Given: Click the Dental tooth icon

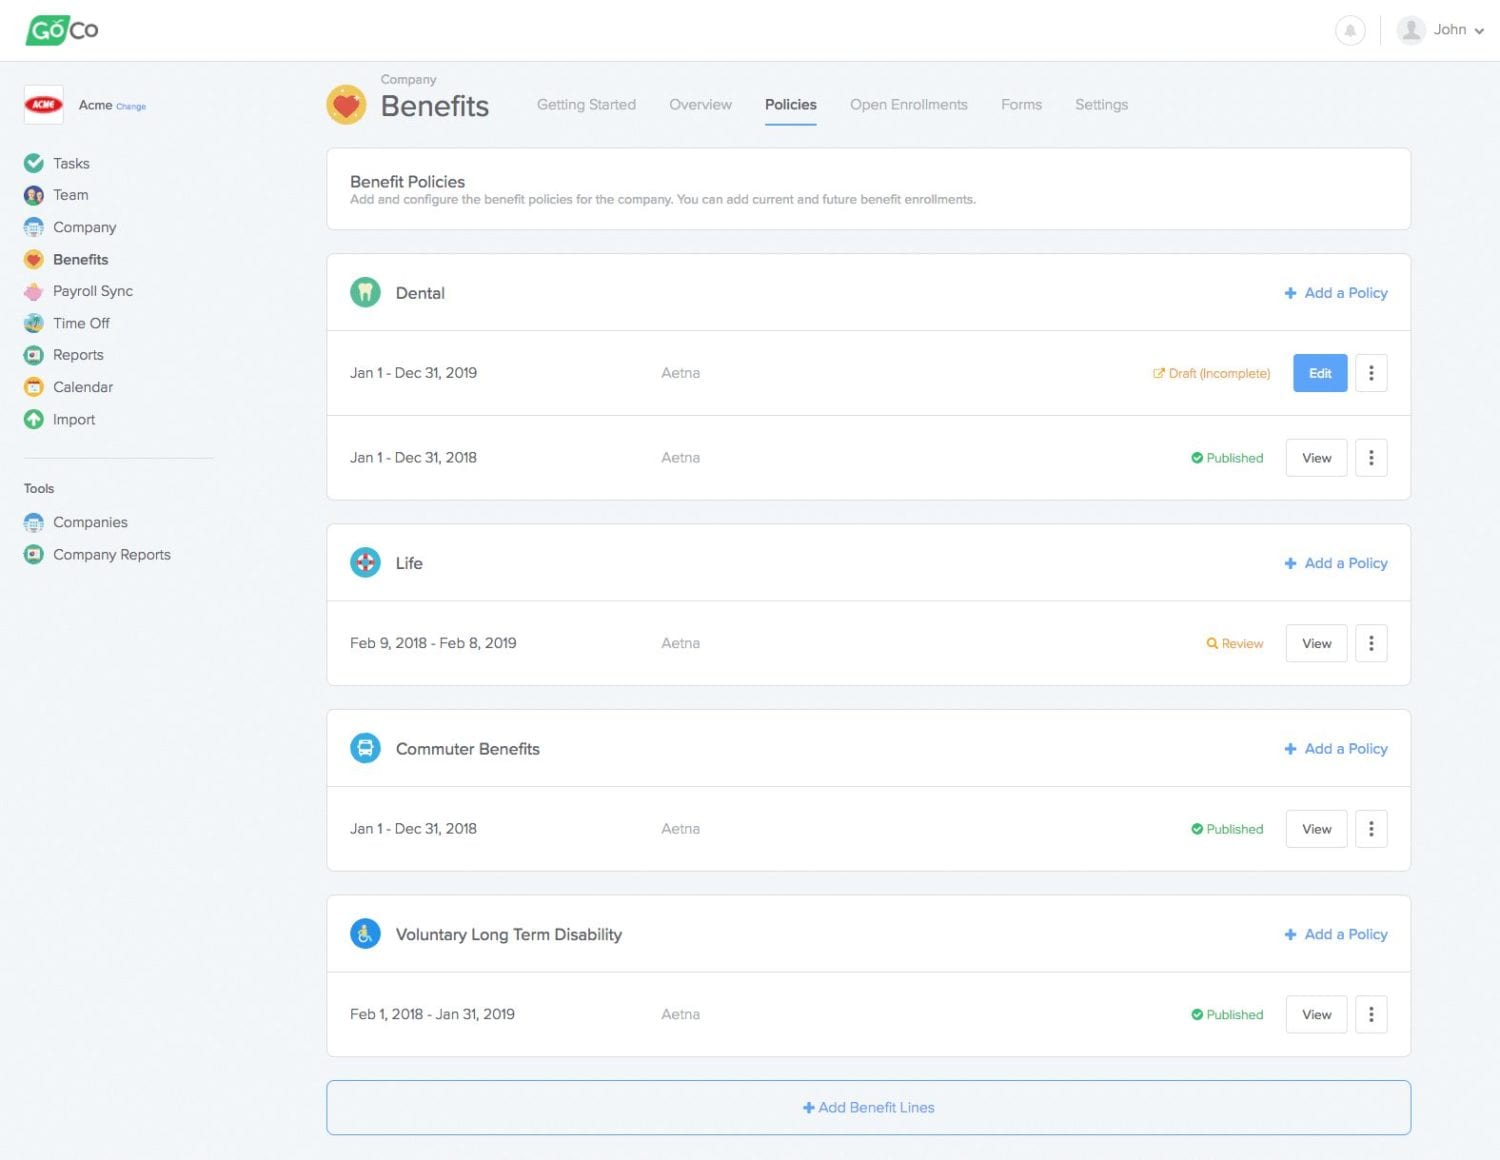Looking at the screenshot, I should (365, 293).
